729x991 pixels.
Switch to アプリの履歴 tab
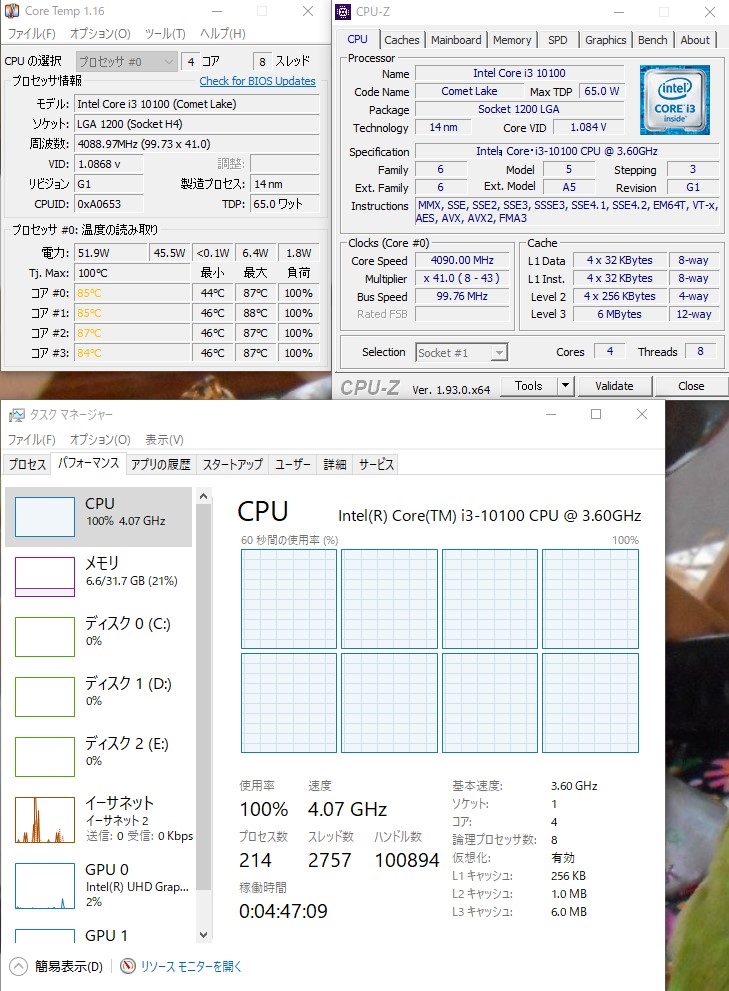(x=161, y=465)
